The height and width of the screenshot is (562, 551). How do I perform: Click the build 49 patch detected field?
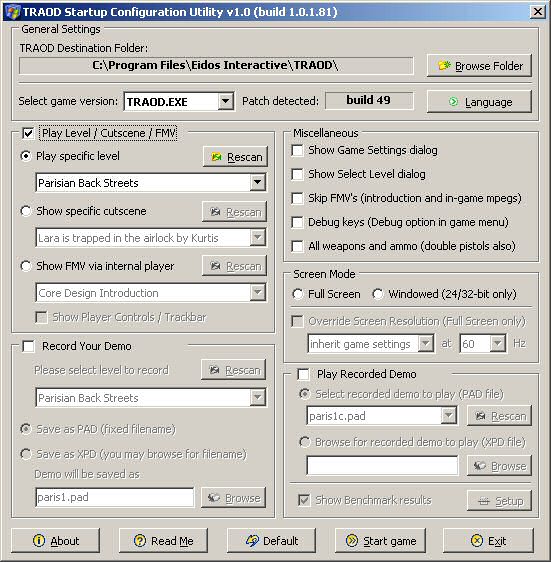pyautogui.click(x=369, y=101)
